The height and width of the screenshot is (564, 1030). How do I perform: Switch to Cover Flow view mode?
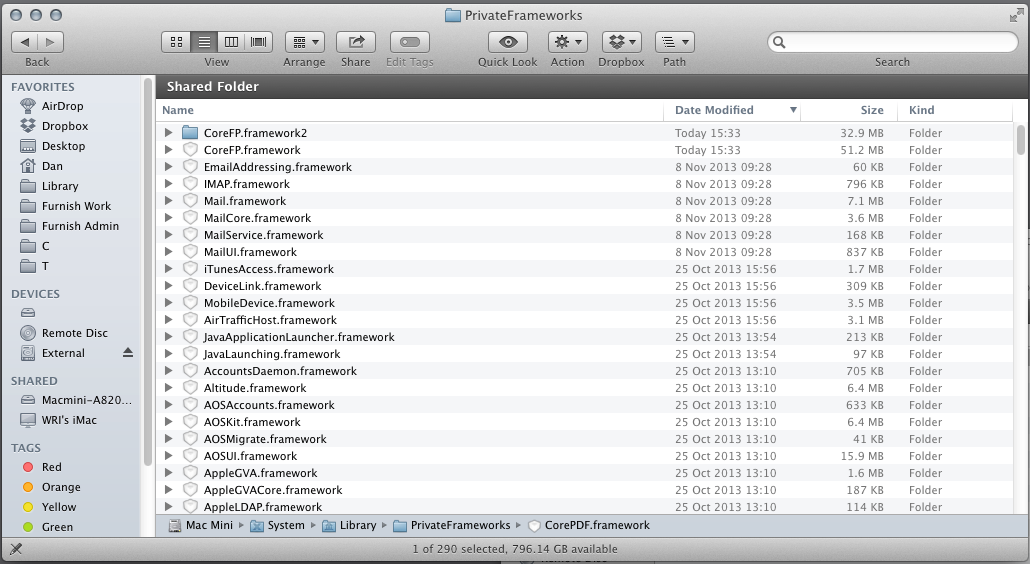click(x=259, y=42)
